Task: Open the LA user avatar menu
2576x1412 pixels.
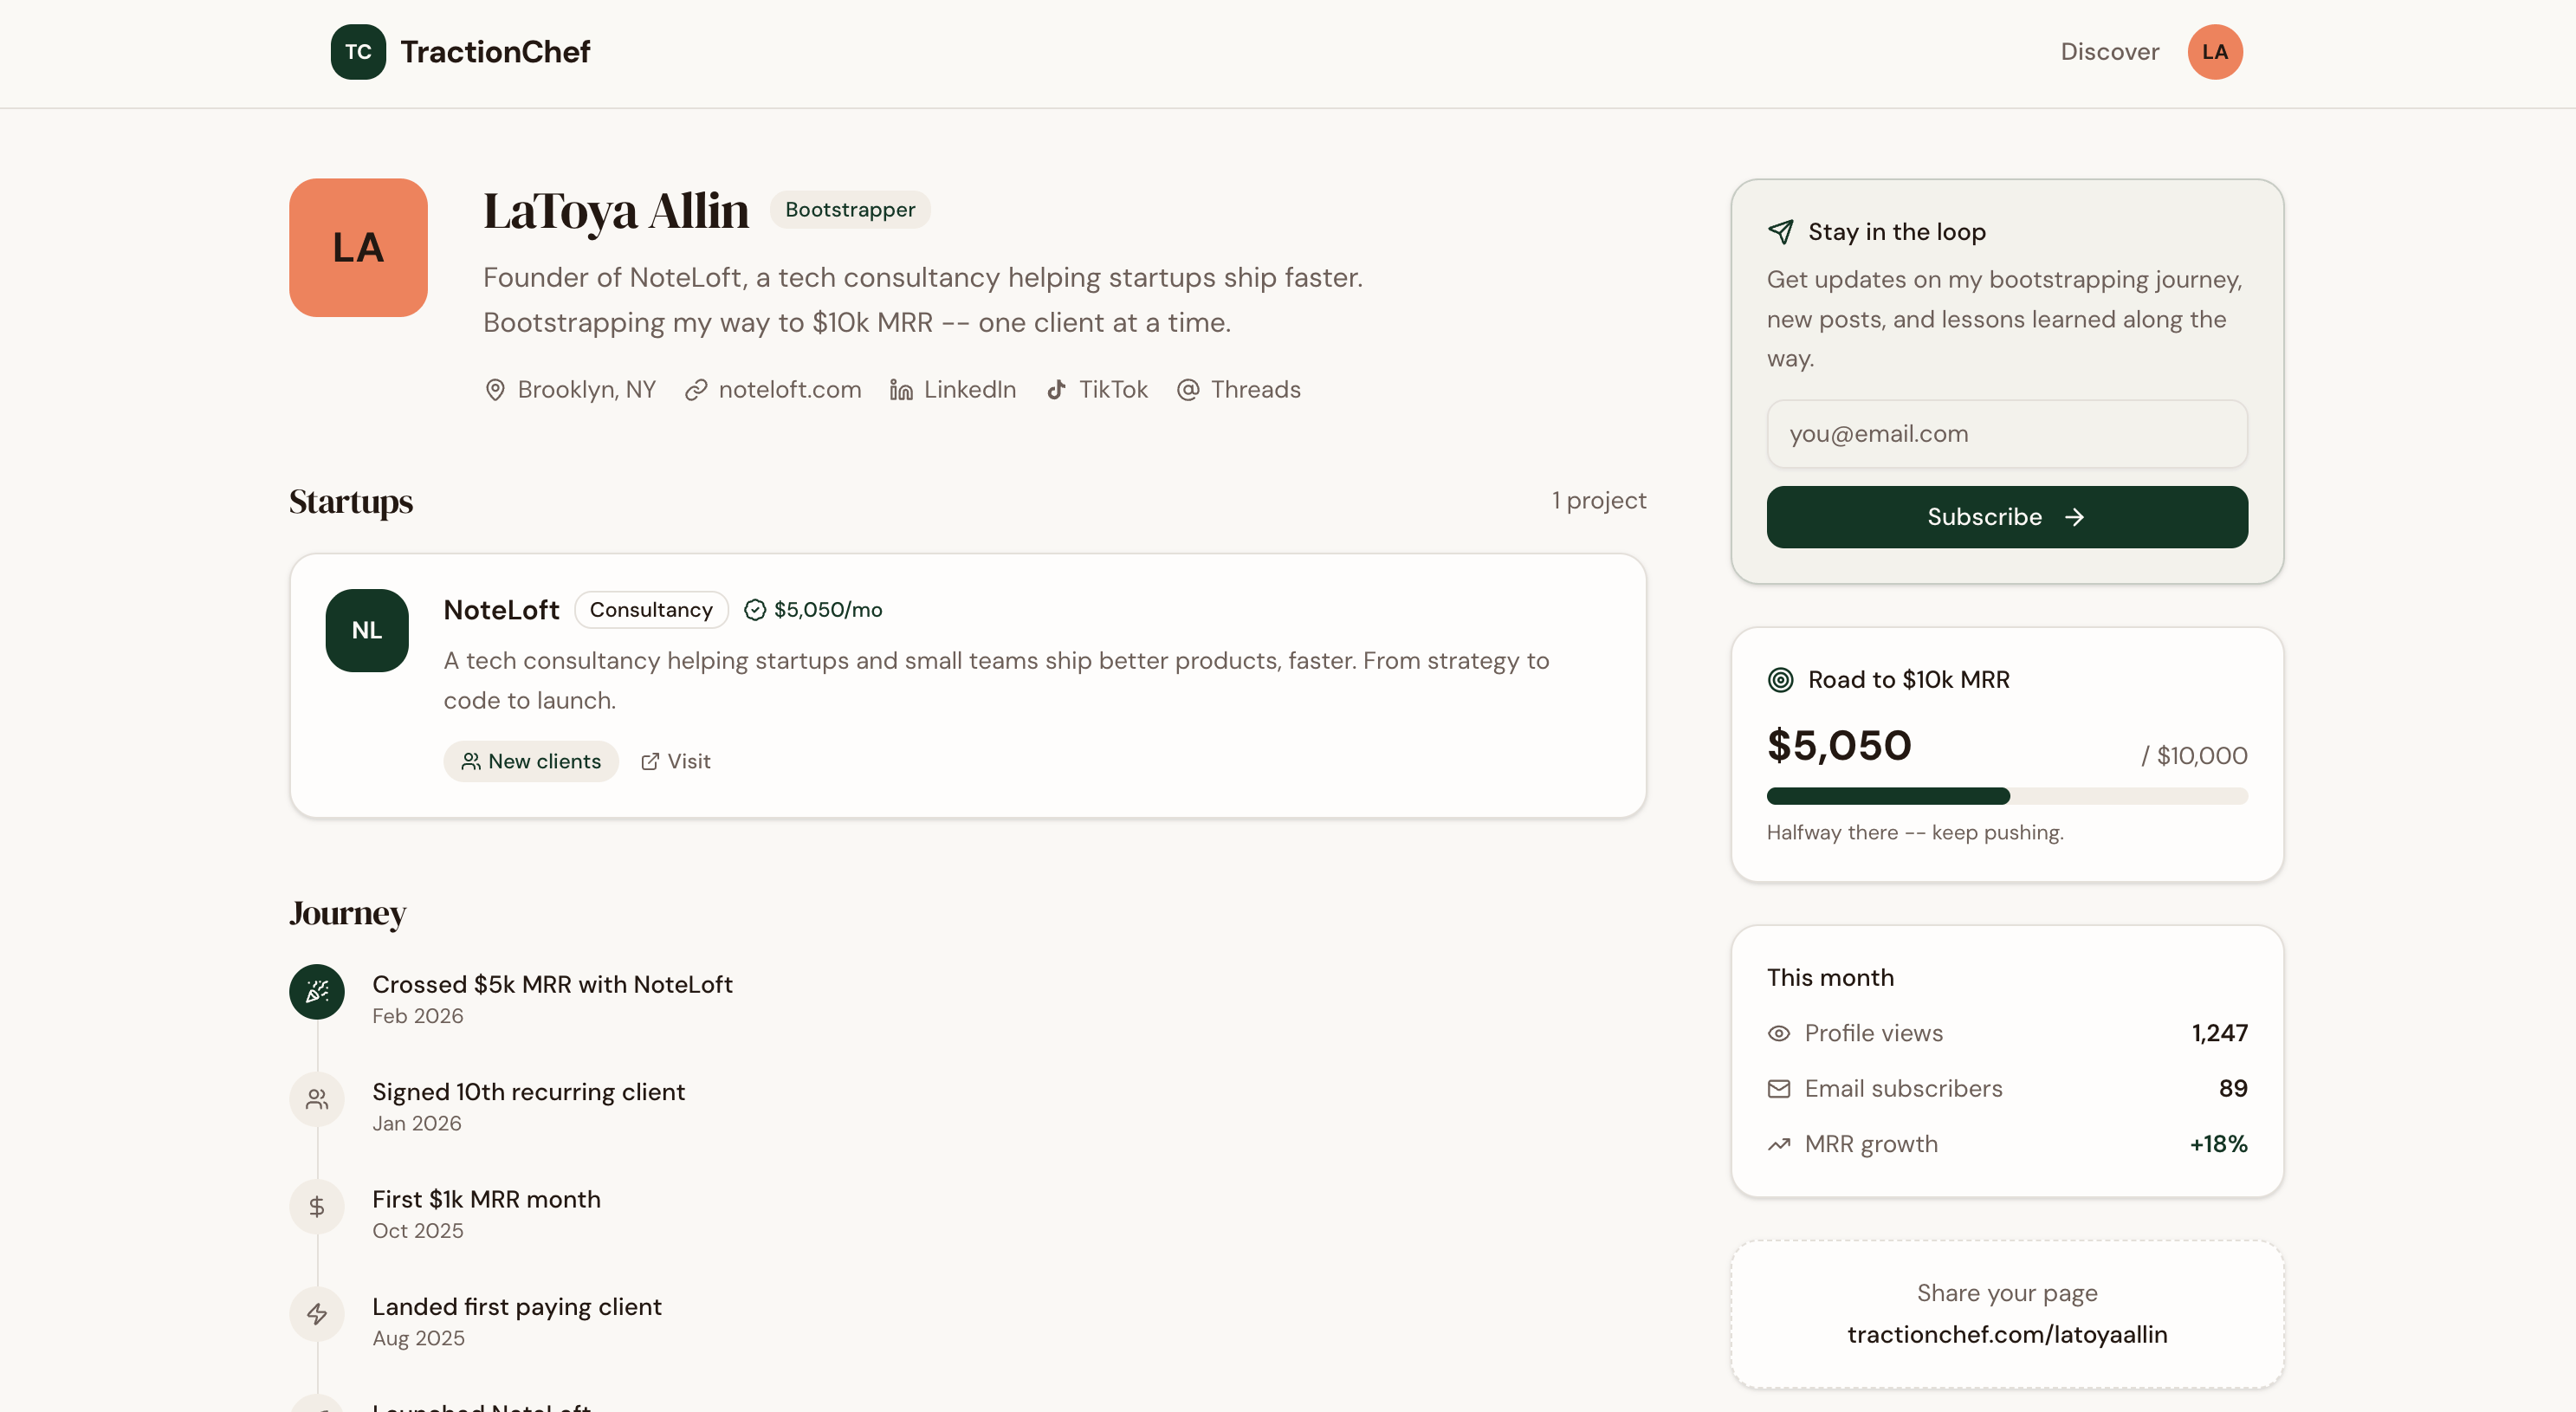Action: tap(2214, 52)
